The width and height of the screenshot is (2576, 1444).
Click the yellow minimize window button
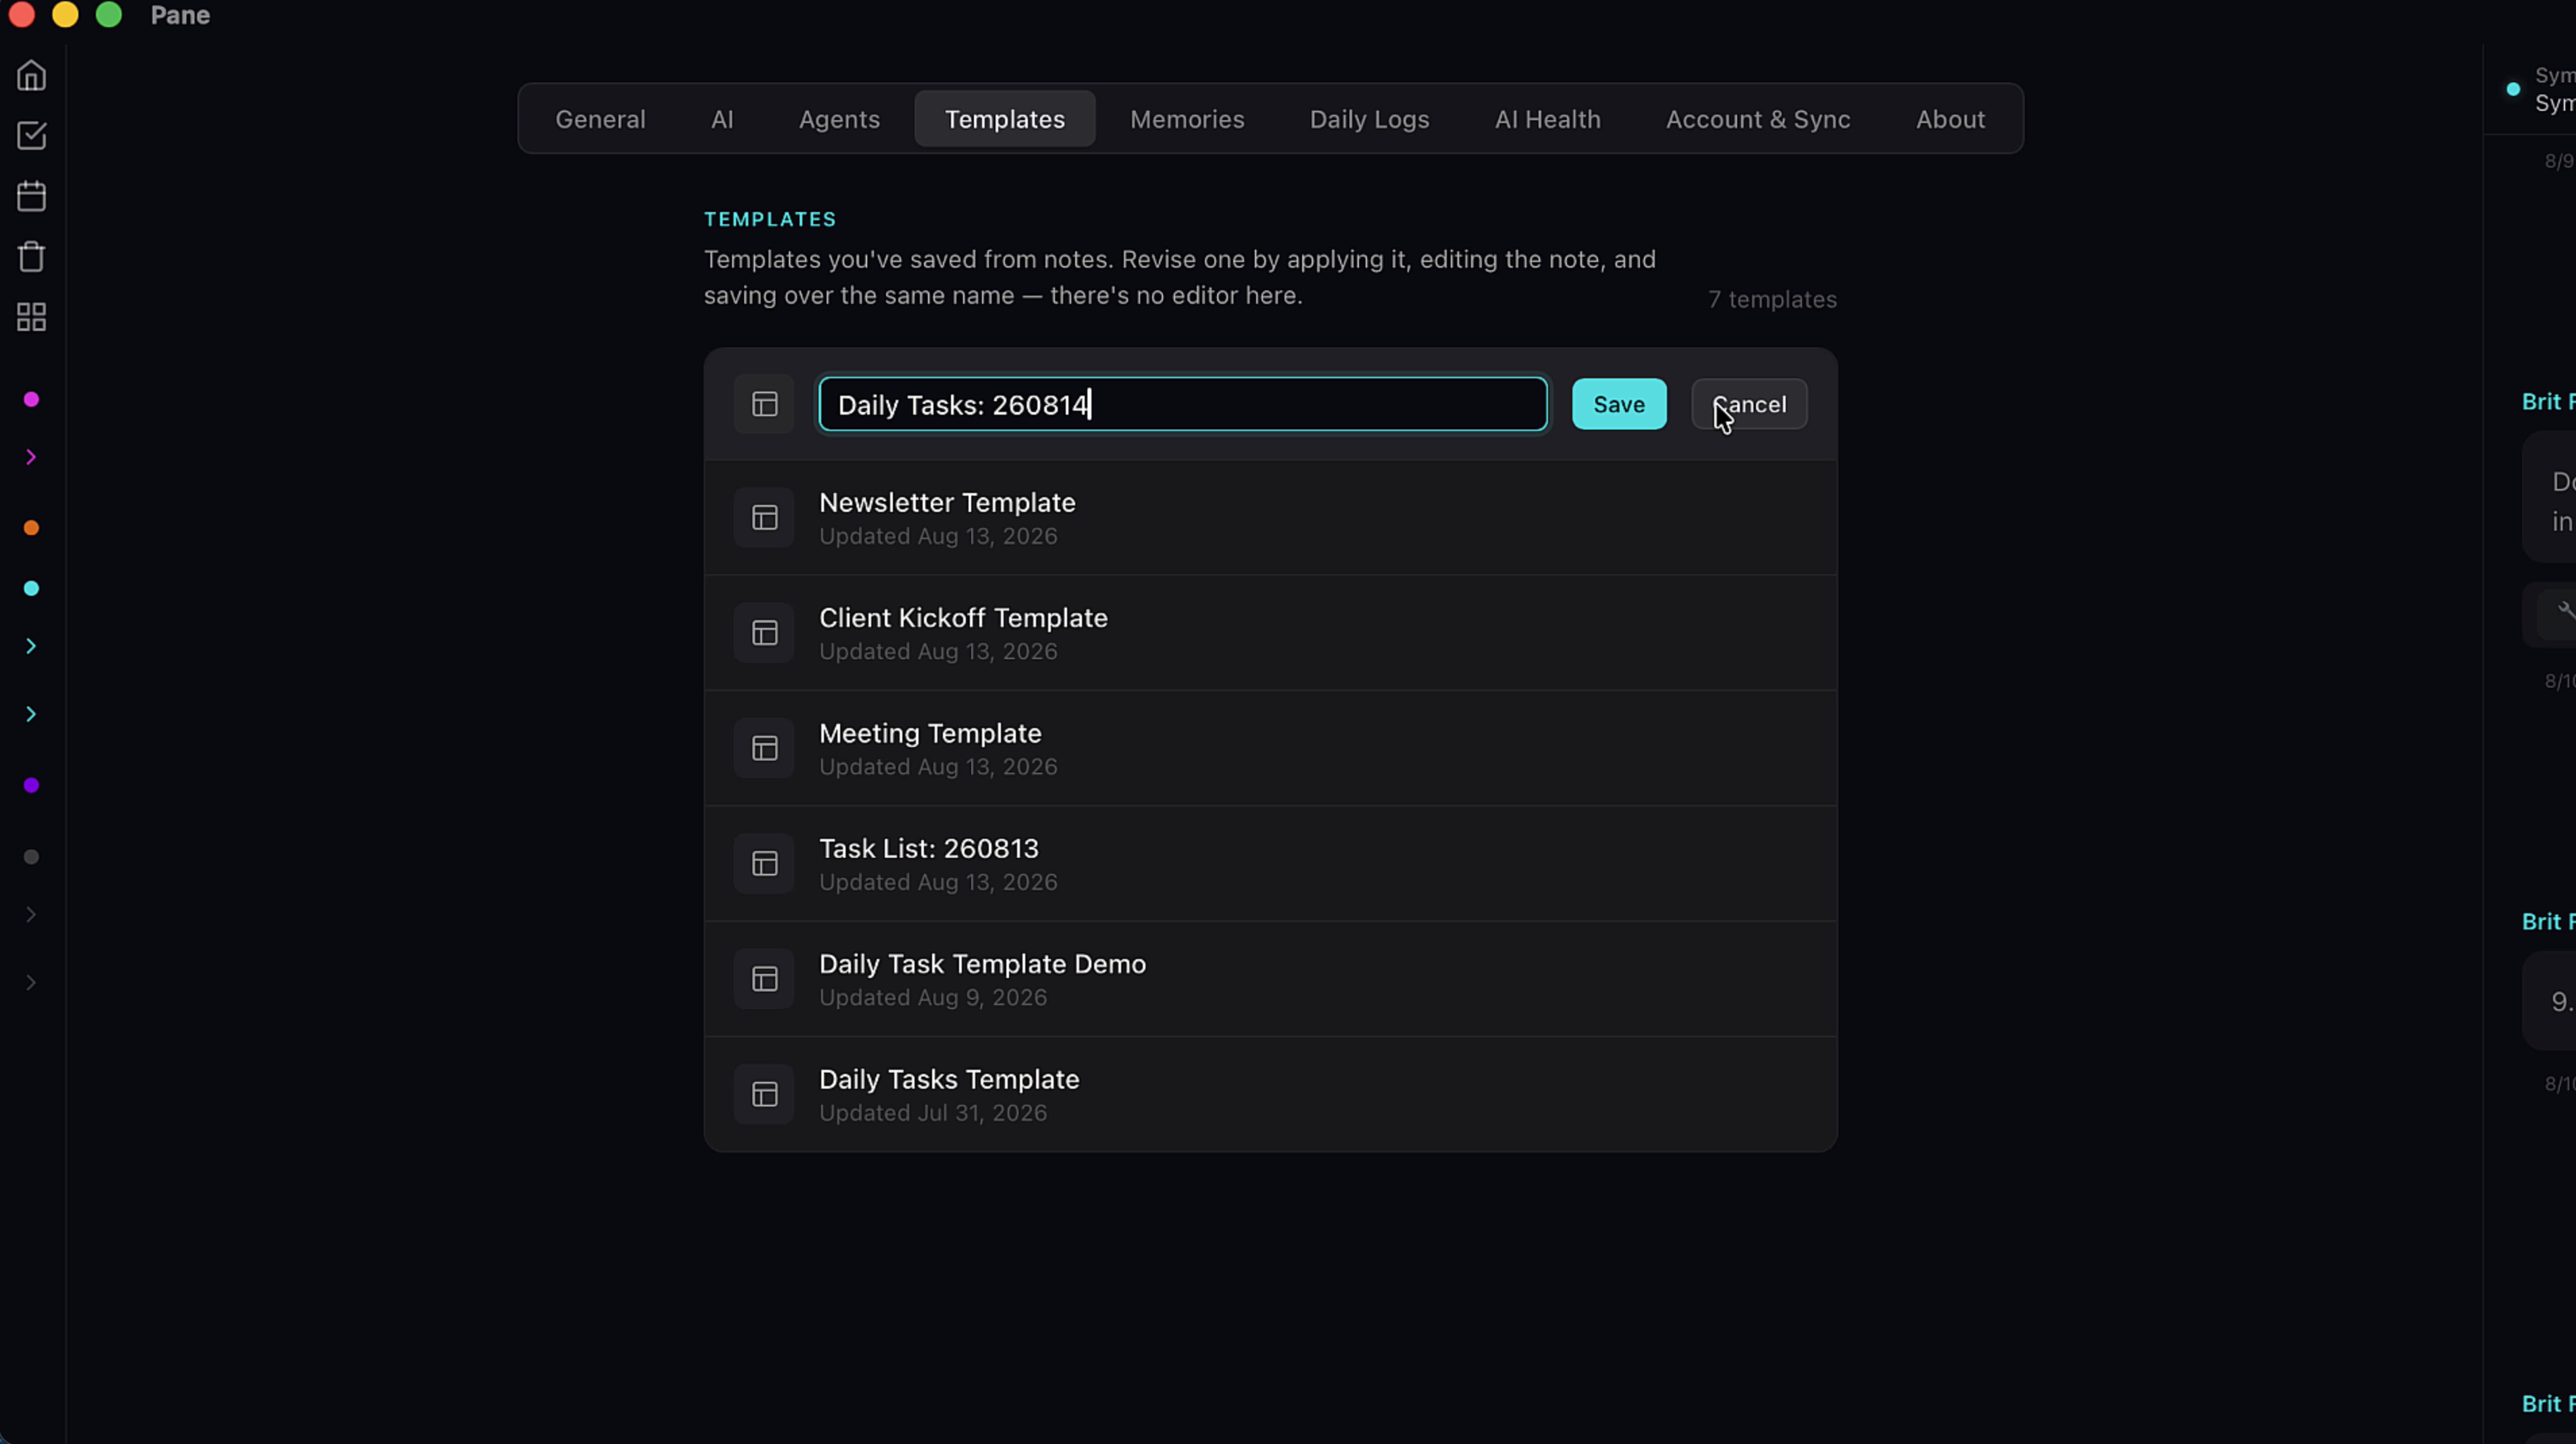(x=65, y=14)
